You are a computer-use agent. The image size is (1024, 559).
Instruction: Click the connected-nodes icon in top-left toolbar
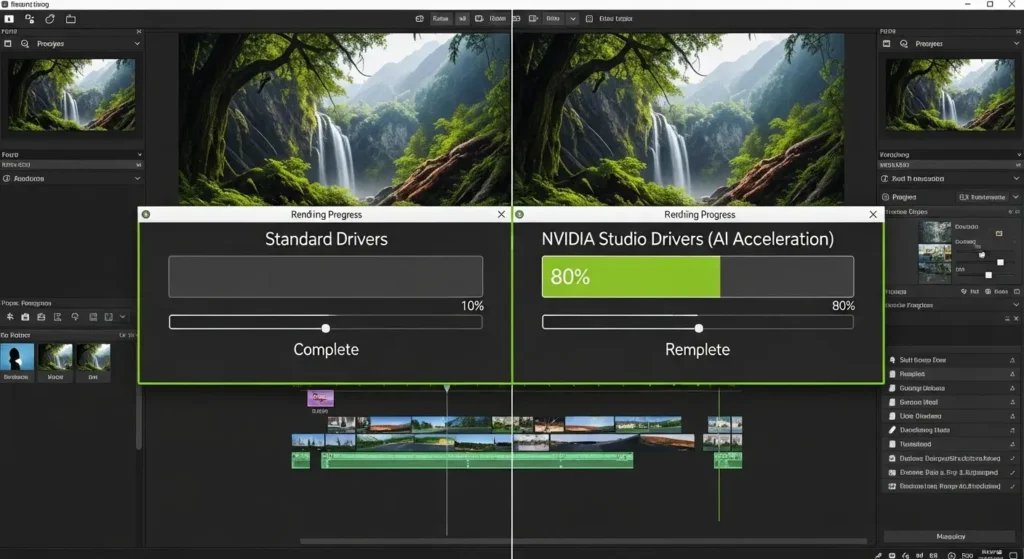pos(29,19)
